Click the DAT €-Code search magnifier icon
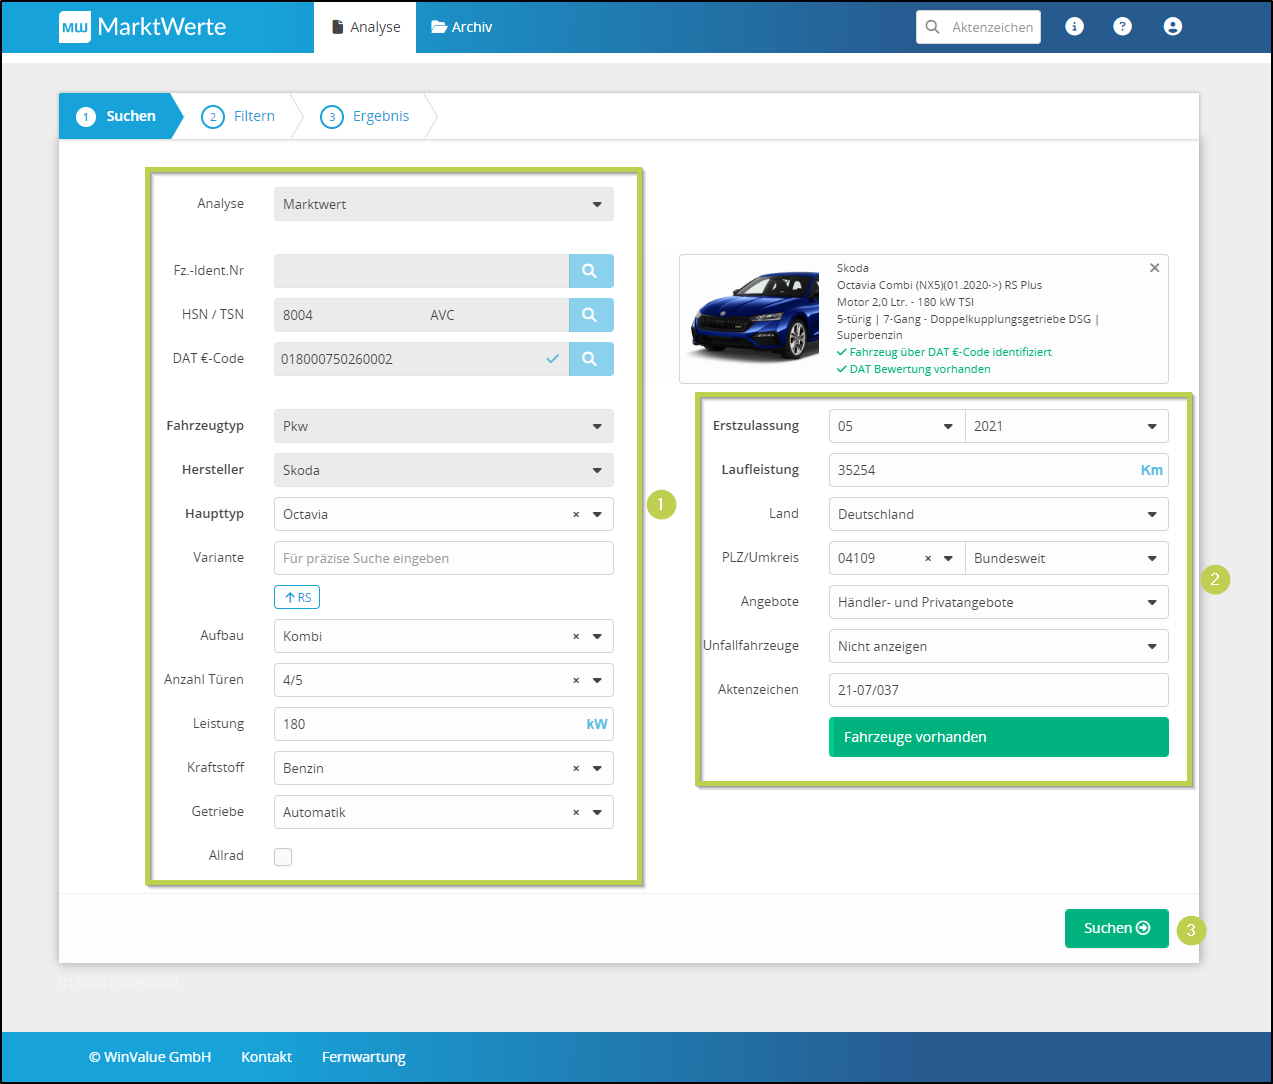 coord(590,359)
